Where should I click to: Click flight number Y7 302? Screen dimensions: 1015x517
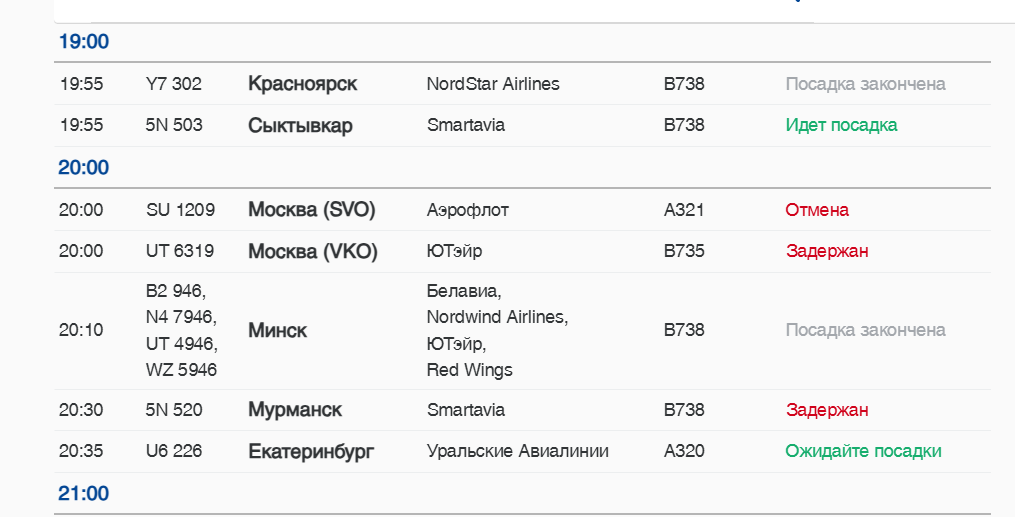pyautogui.click(x=174, y=84)
